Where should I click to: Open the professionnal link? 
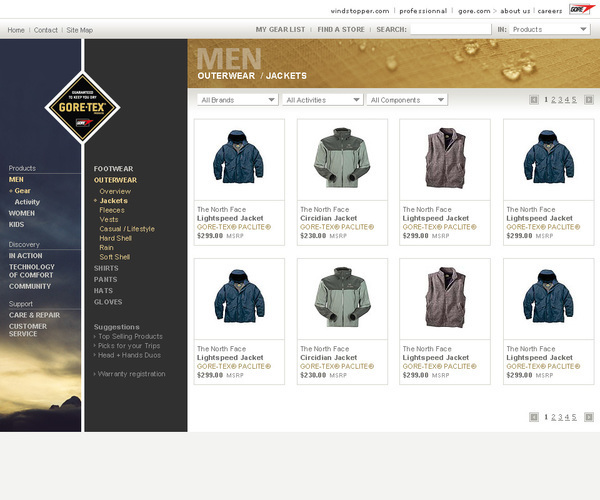pos(423,11)
